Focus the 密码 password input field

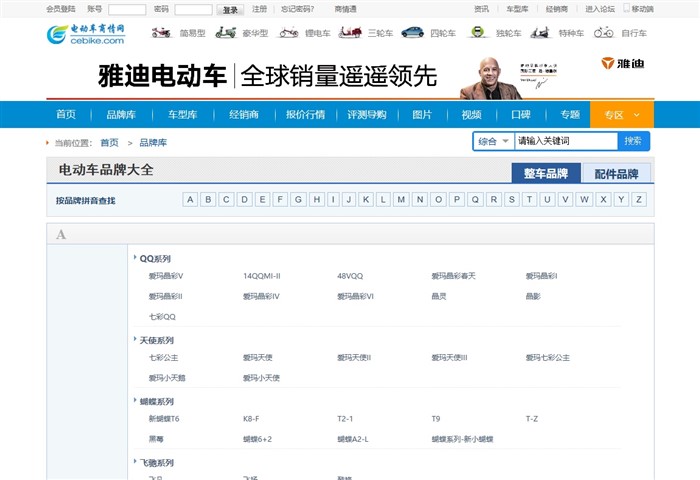193,9
